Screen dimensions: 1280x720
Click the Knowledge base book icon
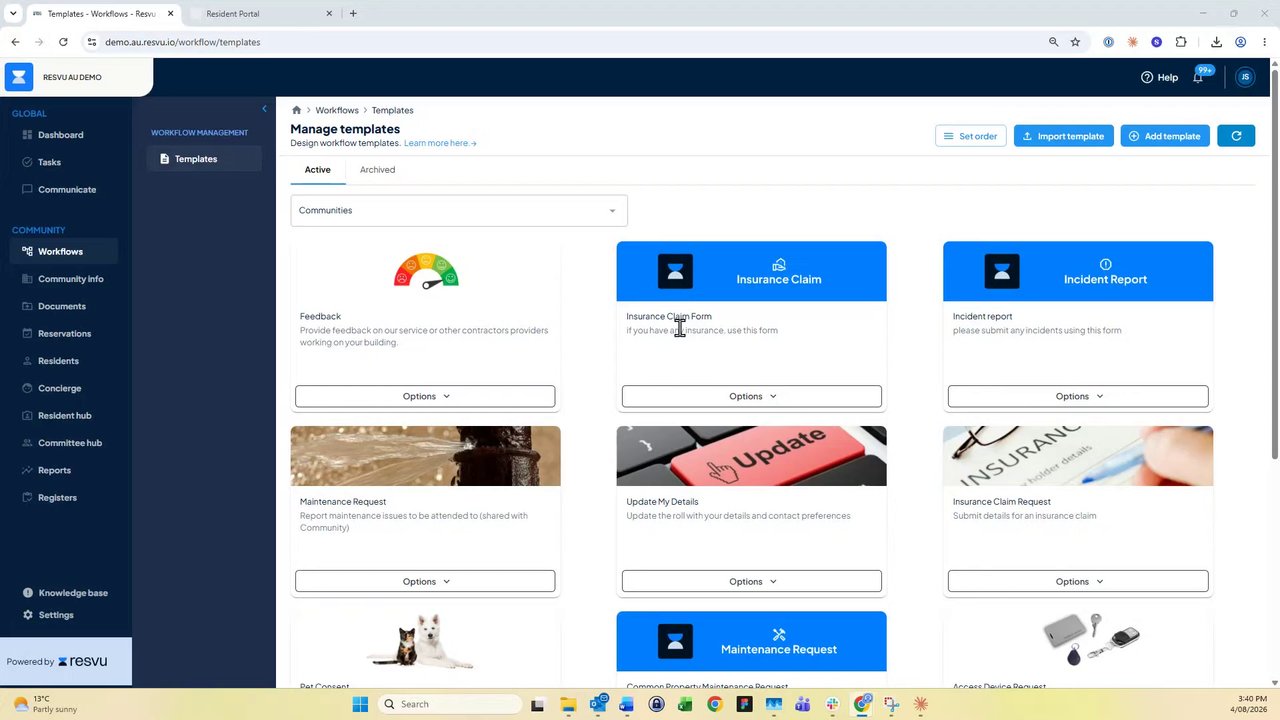click(28, 593)
